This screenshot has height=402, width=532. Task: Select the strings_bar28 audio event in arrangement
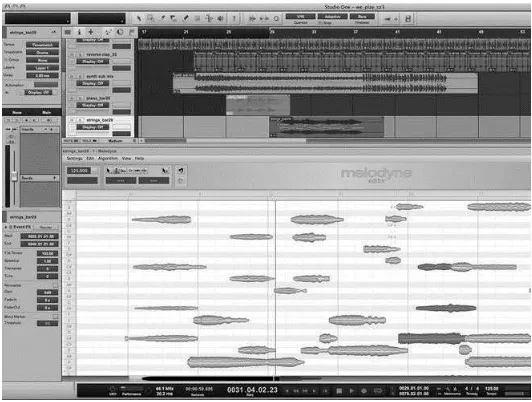[x=326, y=127]
